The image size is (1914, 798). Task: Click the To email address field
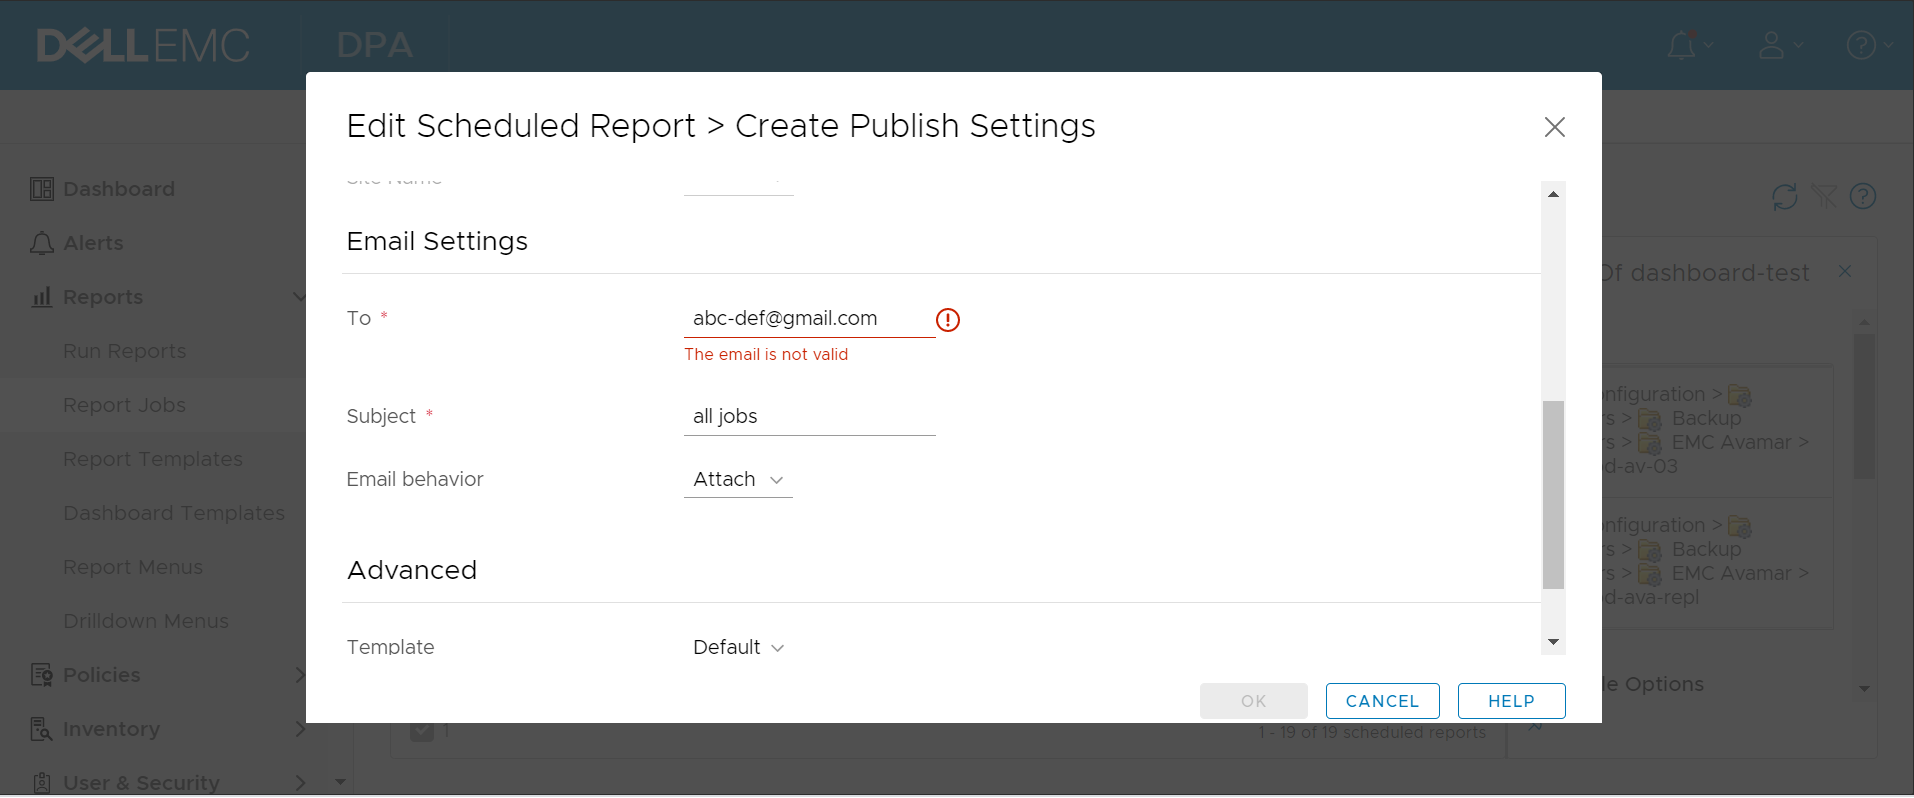click(808, 319)
